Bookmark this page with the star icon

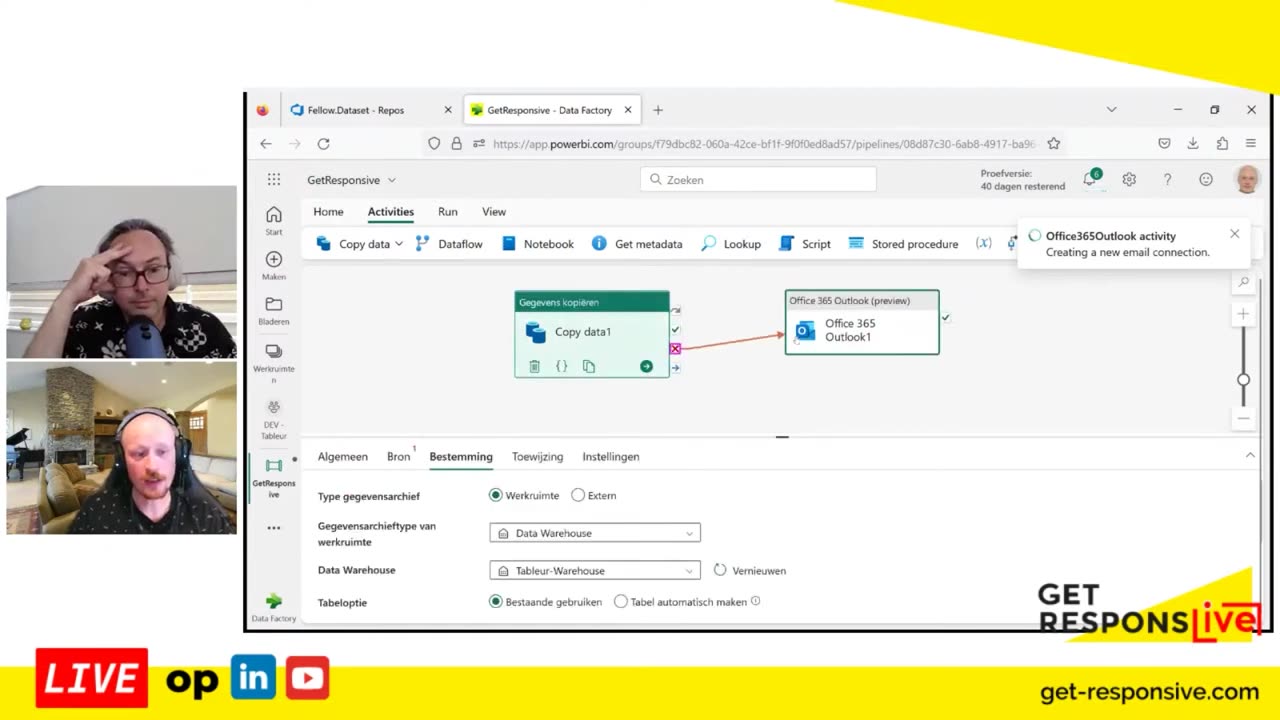coord(1053,144)
